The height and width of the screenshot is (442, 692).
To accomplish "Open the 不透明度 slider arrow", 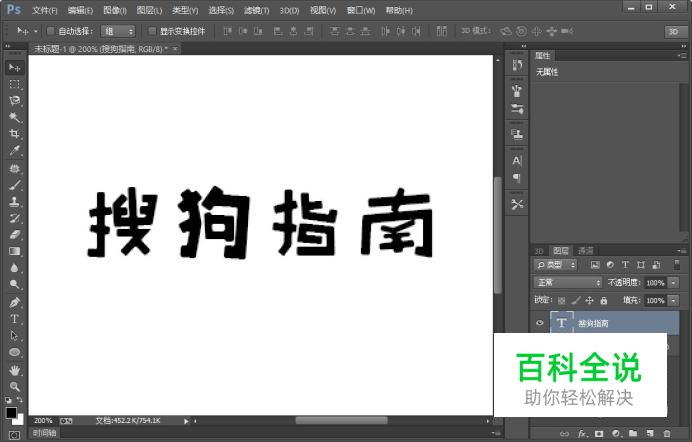I will [673, 283].
